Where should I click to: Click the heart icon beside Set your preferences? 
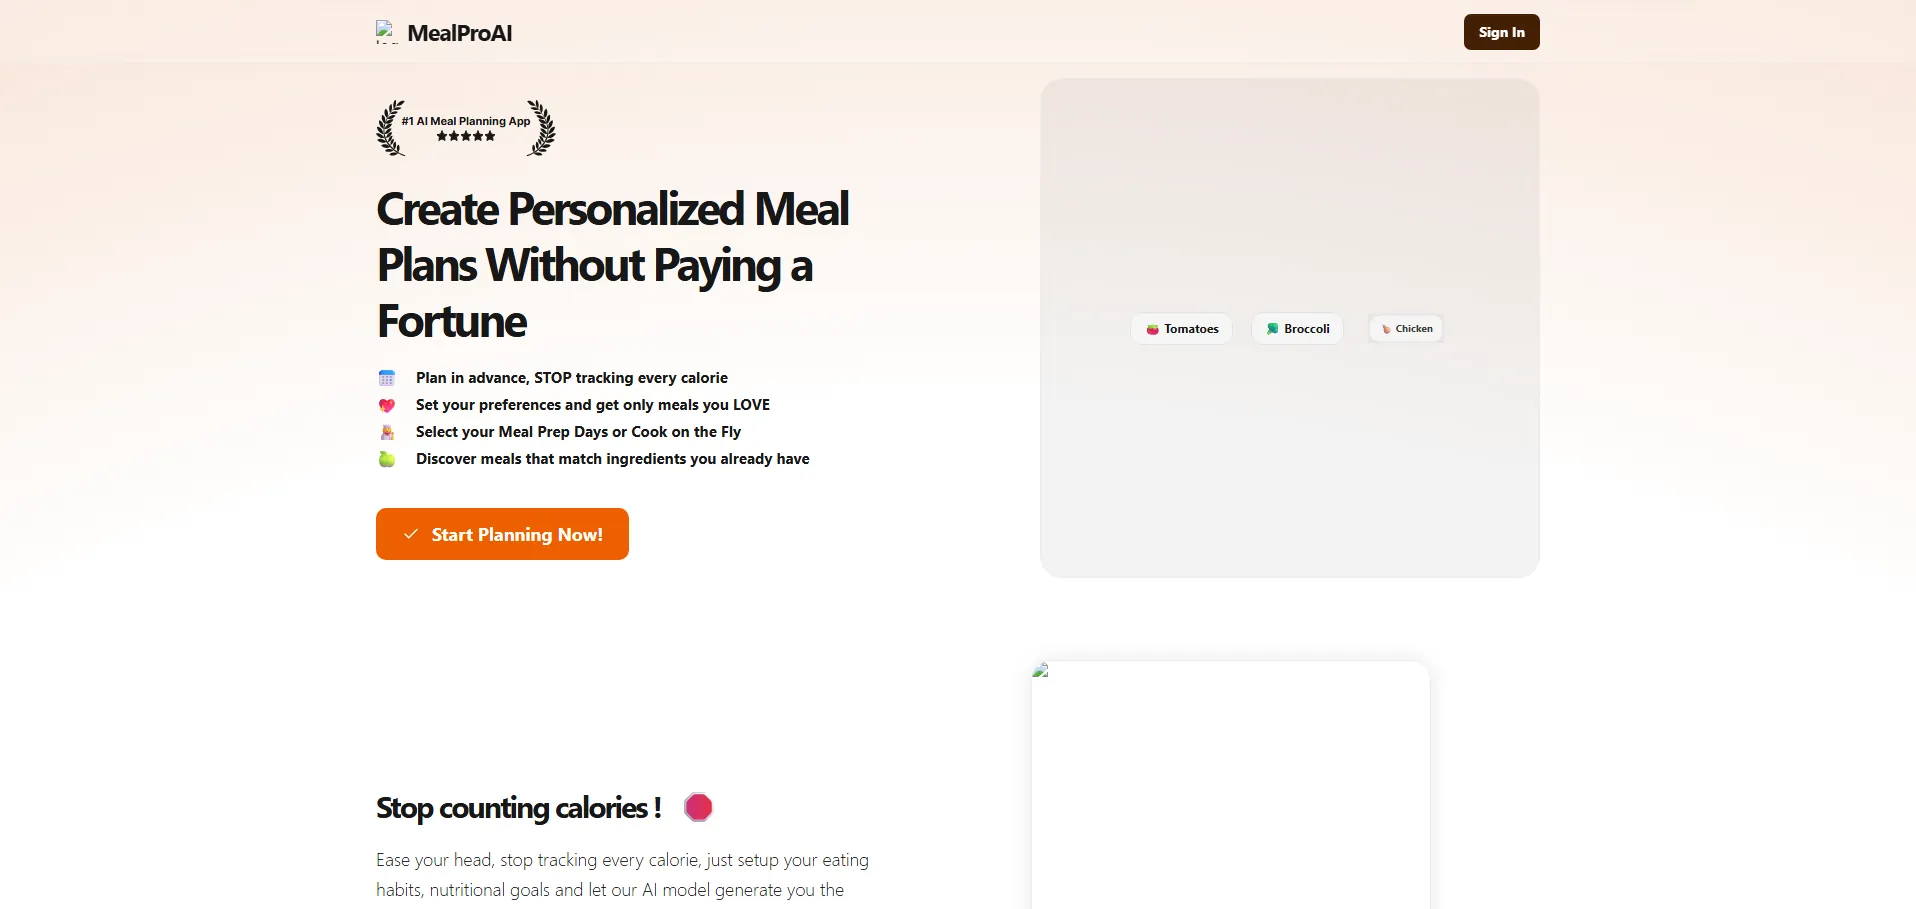[387, 405]
